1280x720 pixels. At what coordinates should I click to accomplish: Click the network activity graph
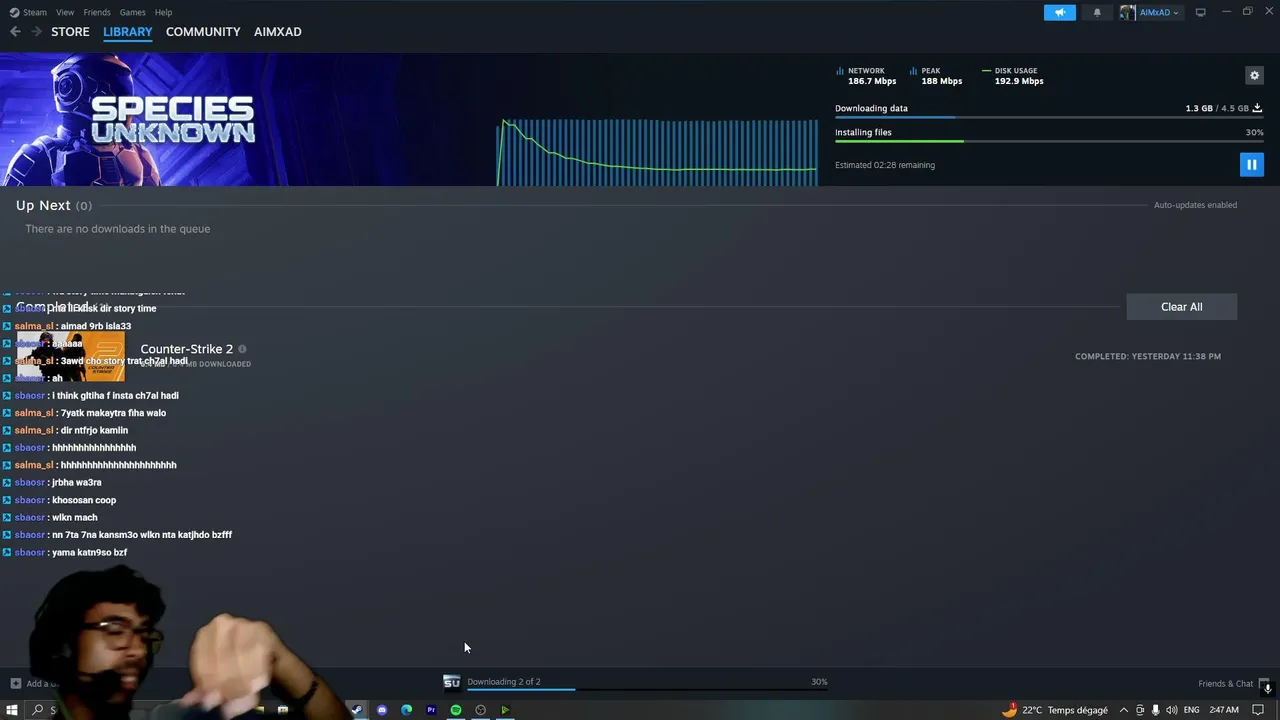[x=658, y=152]
